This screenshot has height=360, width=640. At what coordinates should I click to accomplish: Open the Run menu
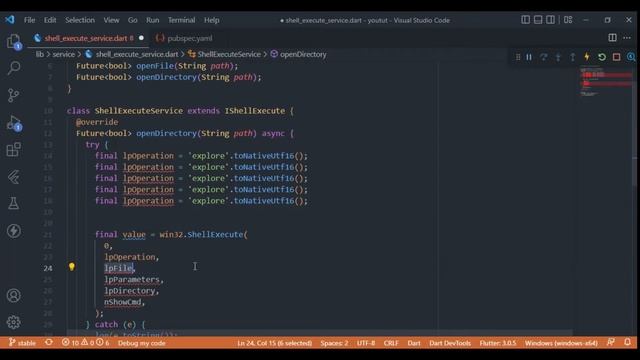click(x=153, y=20)
